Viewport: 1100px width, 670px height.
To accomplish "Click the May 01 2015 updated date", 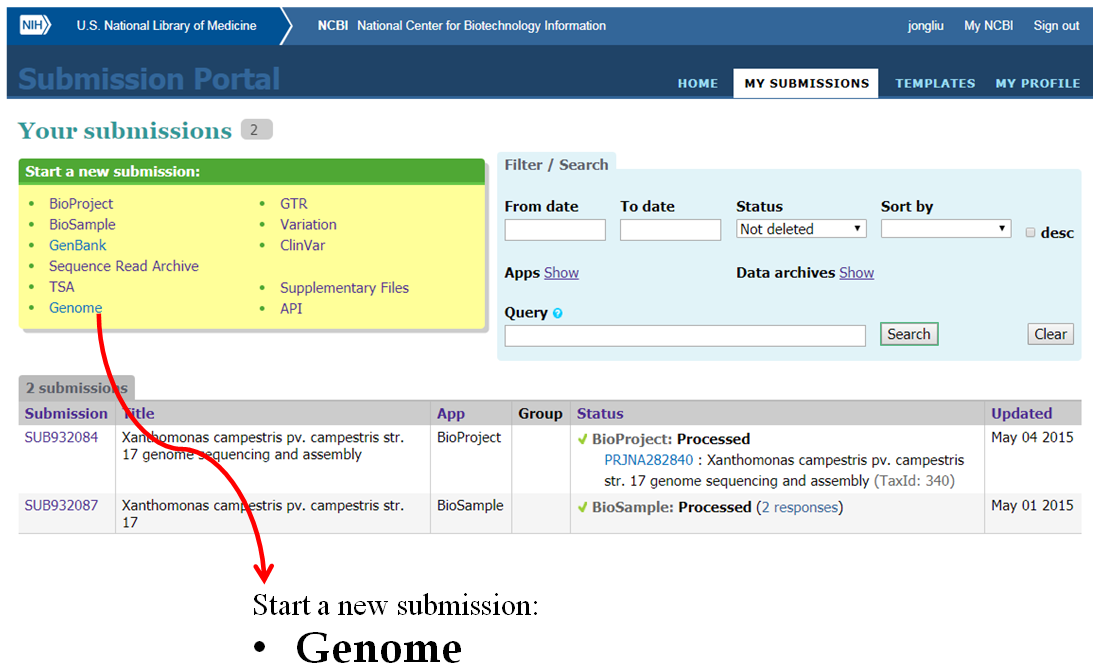I will coord(1032,506).
